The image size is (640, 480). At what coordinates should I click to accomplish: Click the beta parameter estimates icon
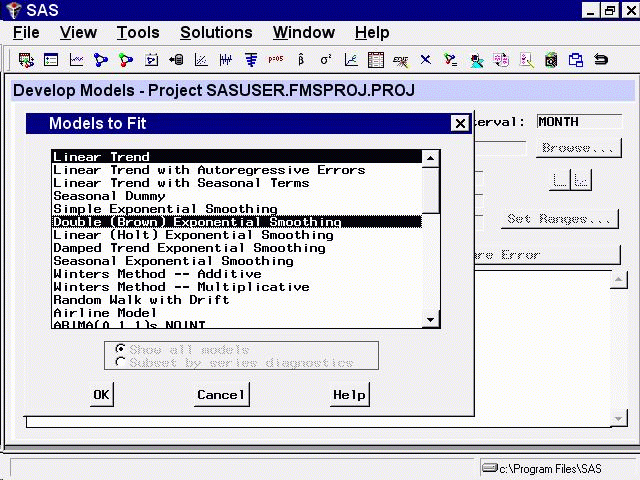click(301, 60)
